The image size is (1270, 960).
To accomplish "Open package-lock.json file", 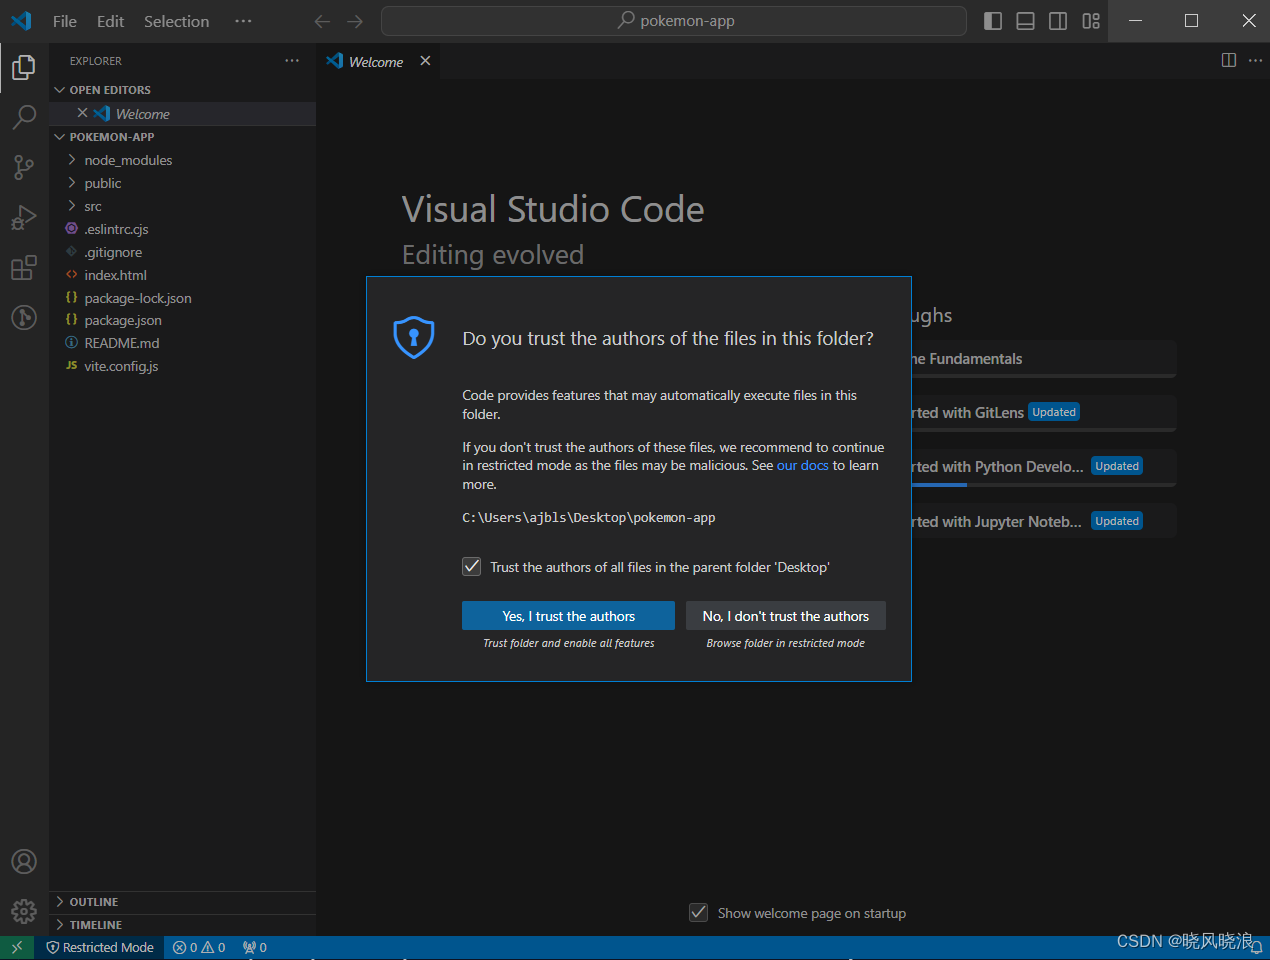I will [x=184, y=298].
